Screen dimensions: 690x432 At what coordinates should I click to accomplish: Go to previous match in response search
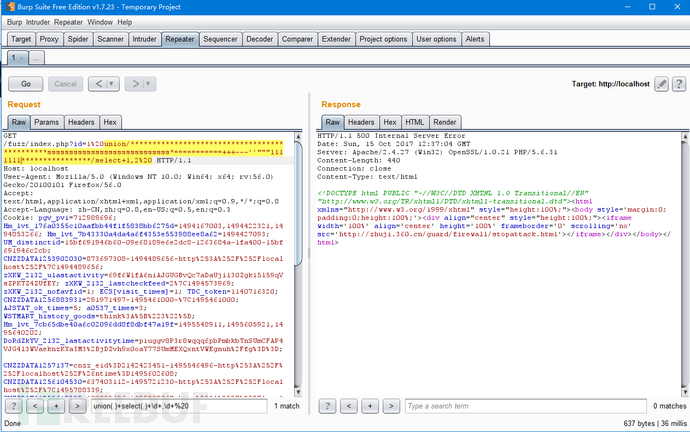pyautogui.click(x=349, y=406)
